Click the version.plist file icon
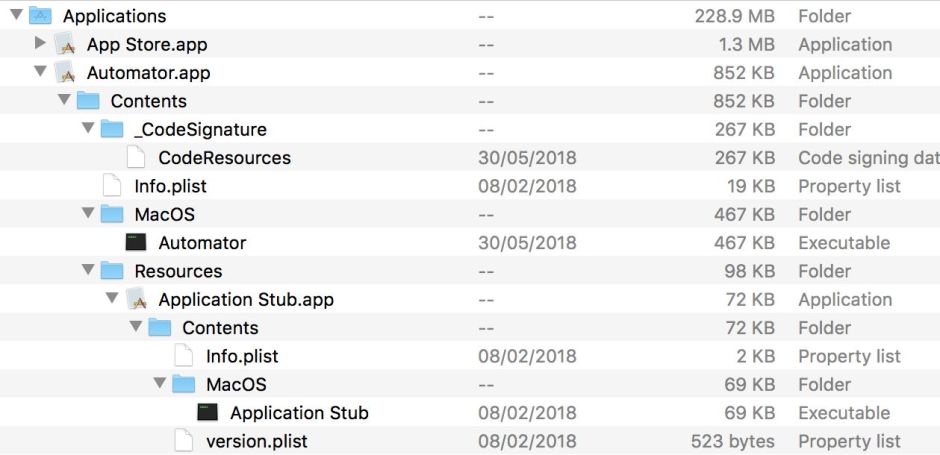 [x=184, y=441]
